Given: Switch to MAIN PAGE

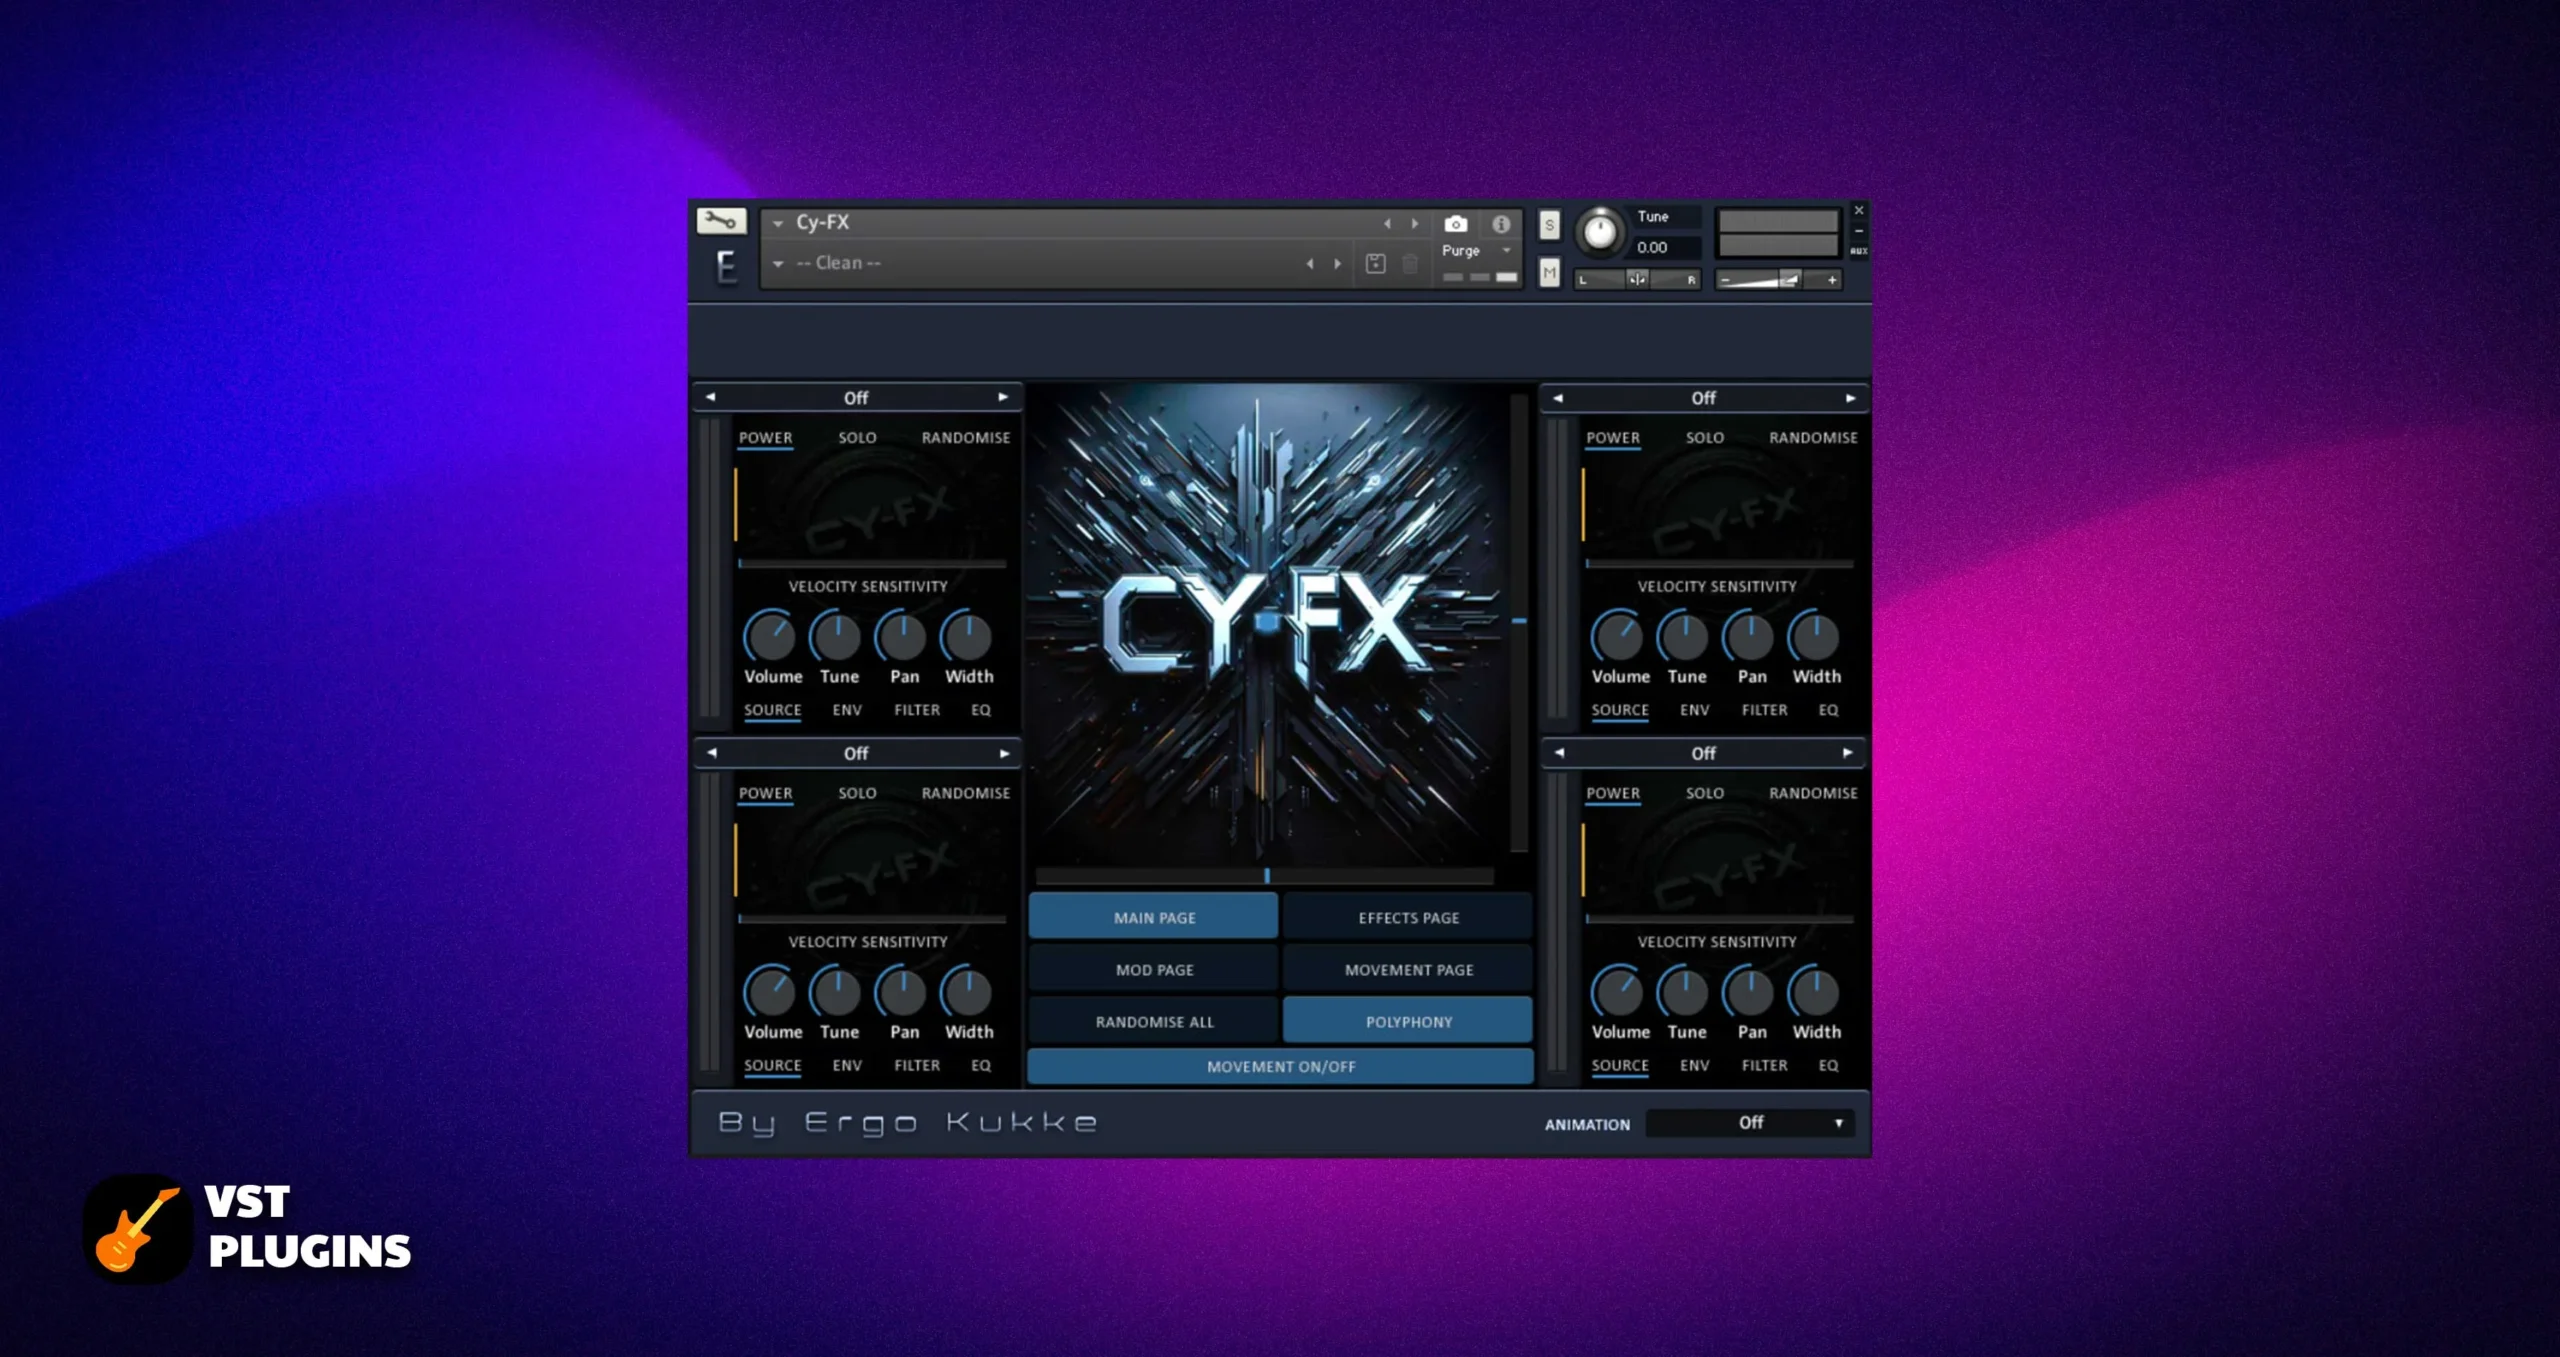Looking at the screenshot, I should pos(1154,917).
